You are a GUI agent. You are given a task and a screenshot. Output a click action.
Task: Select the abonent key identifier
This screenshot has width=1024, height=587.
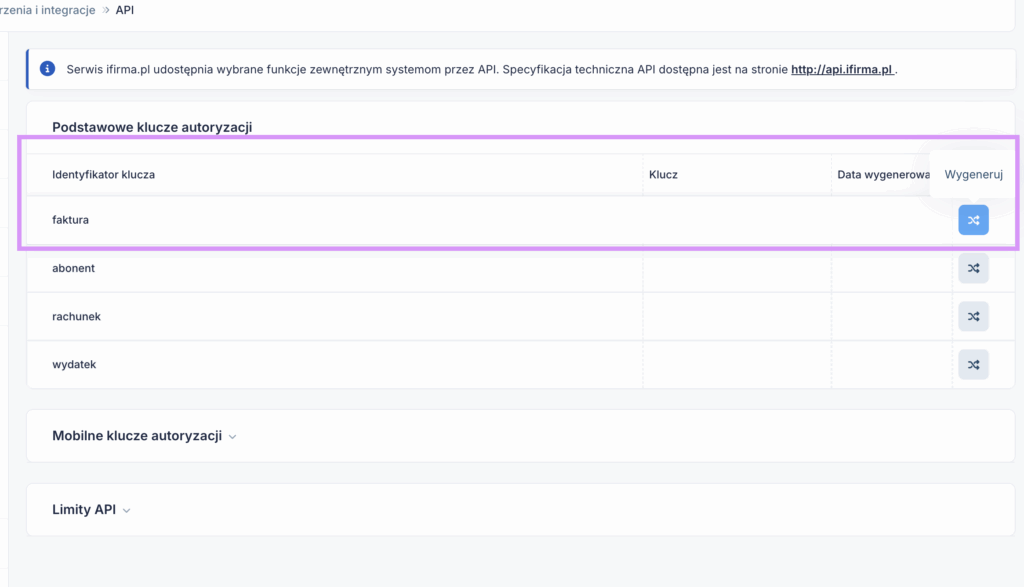pyautogui.click(x=73, y=268)
